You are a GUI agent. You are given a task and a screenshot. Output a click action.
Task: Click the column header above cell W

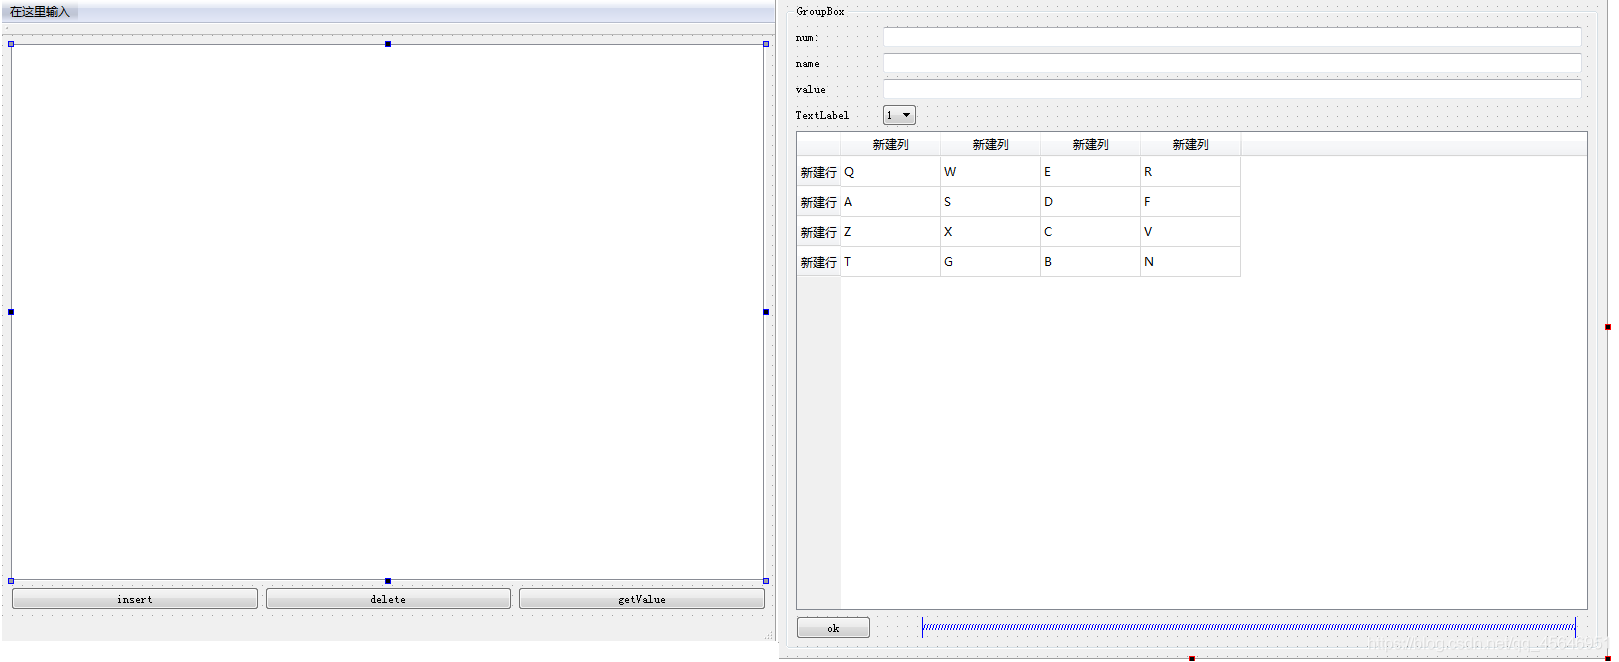[x=990, y=144]
